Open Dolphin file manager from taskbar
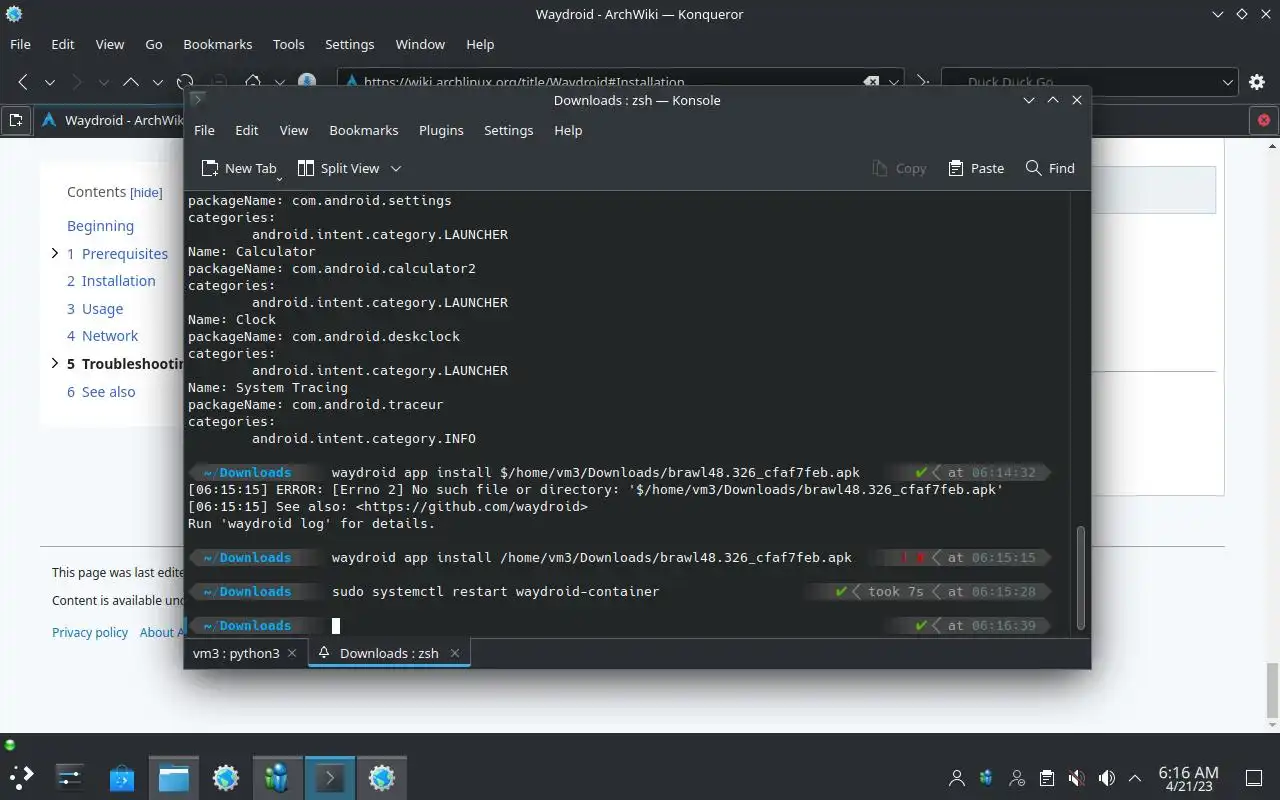 pyautogui.click(x=174, y=776)
